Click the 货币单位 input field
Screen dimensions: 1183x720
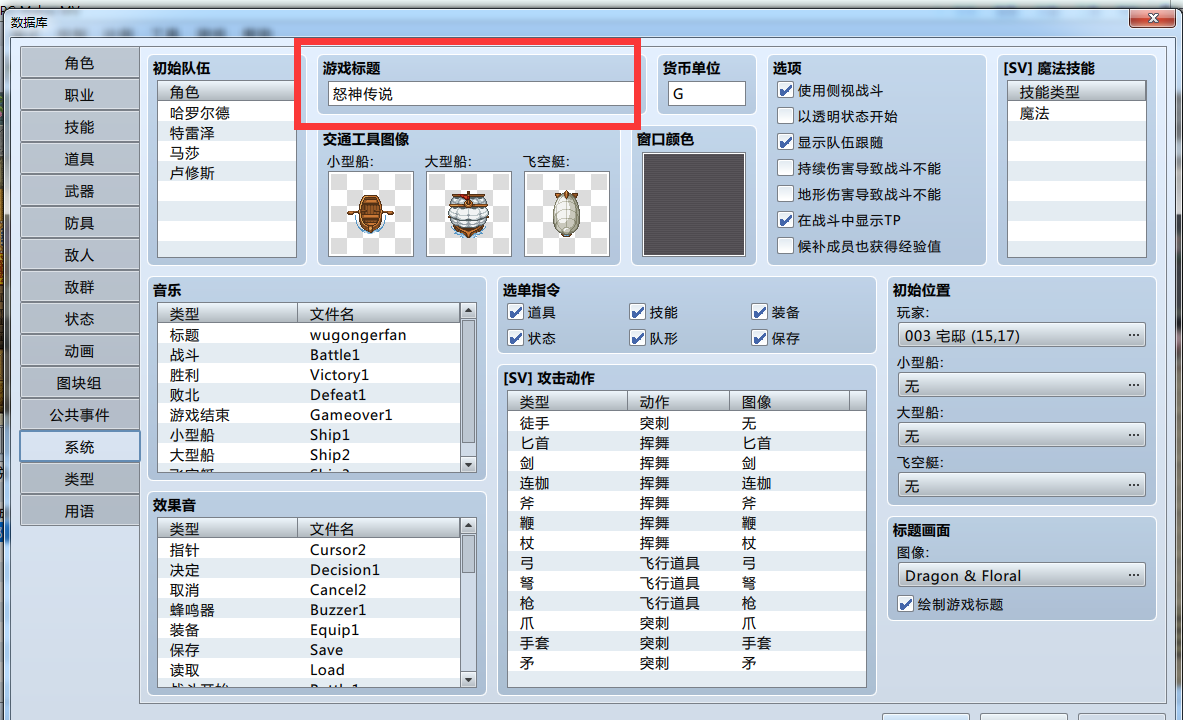(x=706, y=94)
